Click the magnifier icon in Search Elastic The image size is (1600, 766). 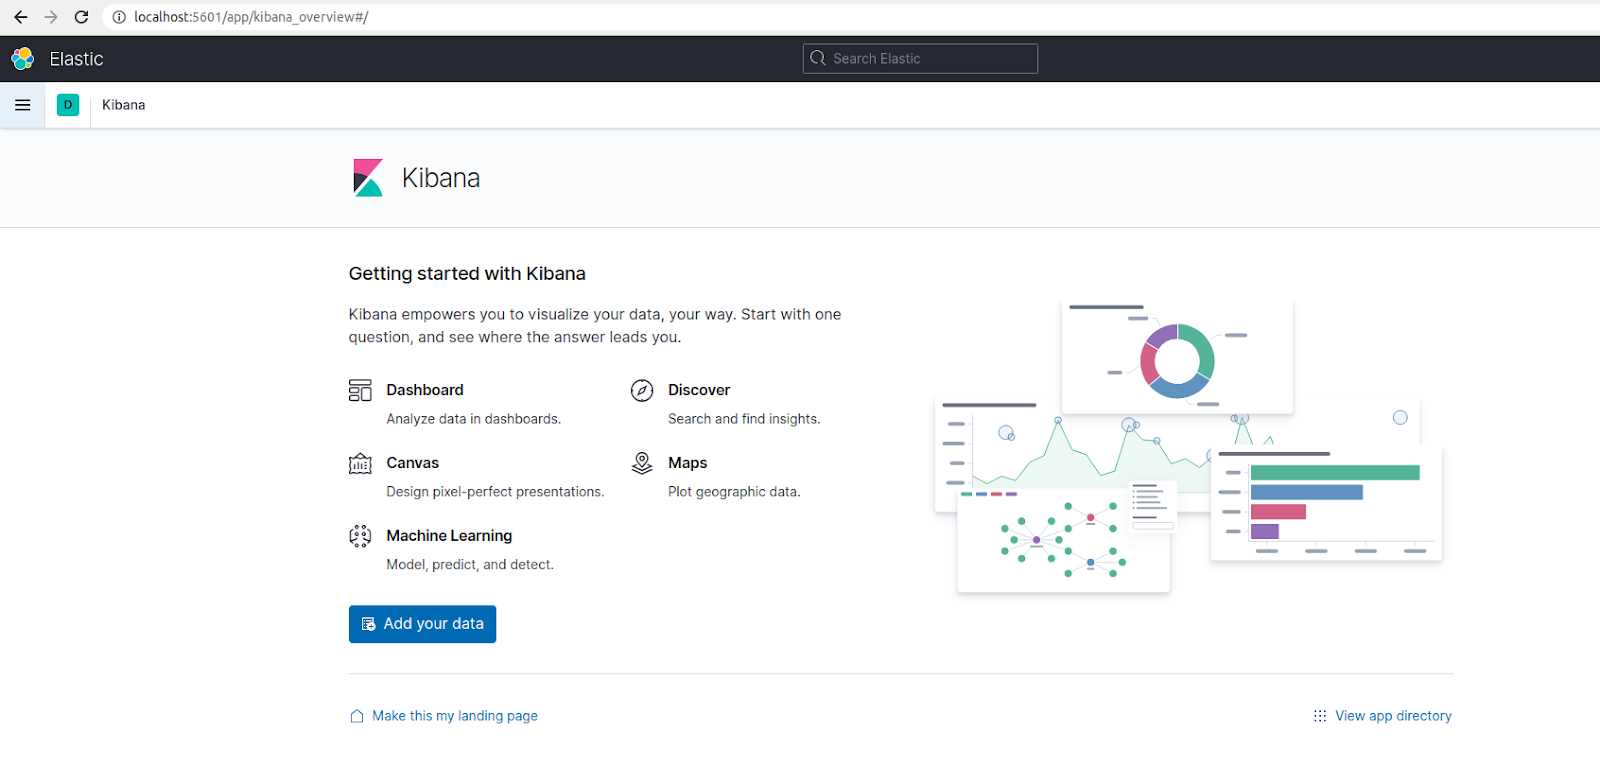(818, 58)
